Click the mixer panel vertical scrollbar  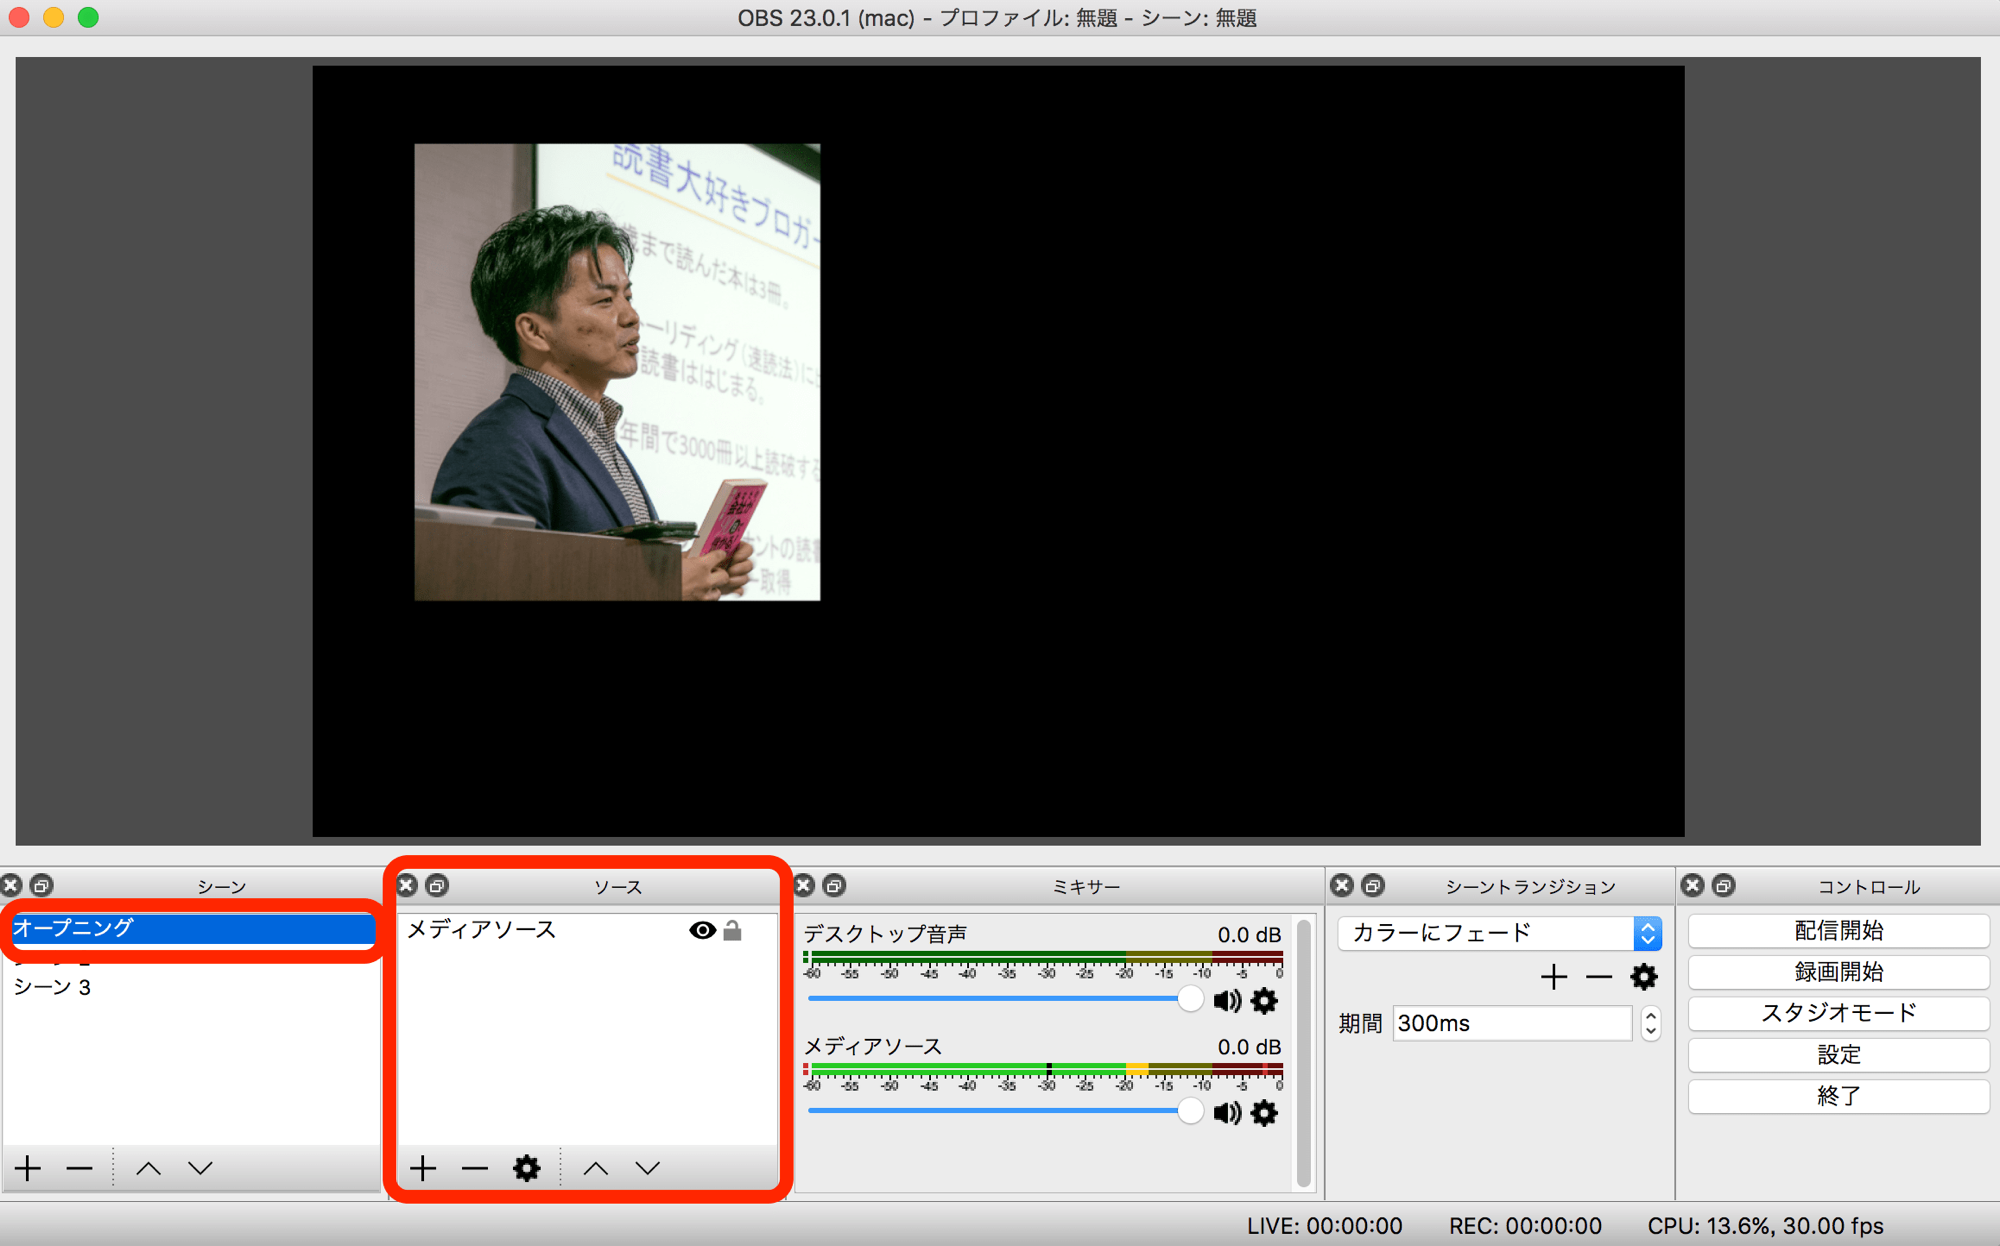(x=1303, y=1052)
